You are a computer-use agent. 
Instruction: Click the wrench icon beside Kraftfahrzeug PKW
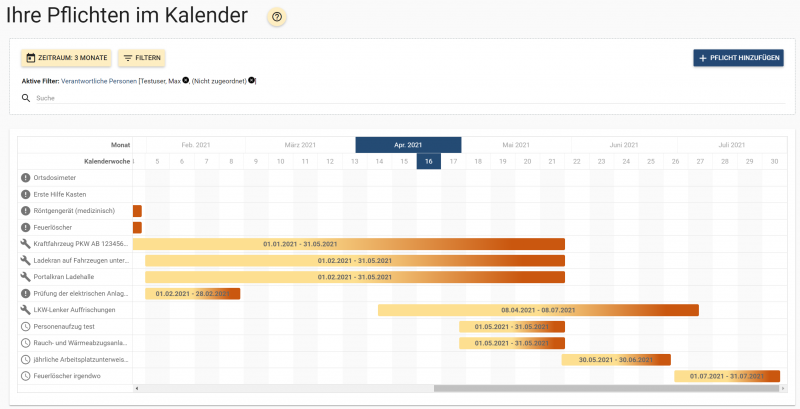(25, 244)
